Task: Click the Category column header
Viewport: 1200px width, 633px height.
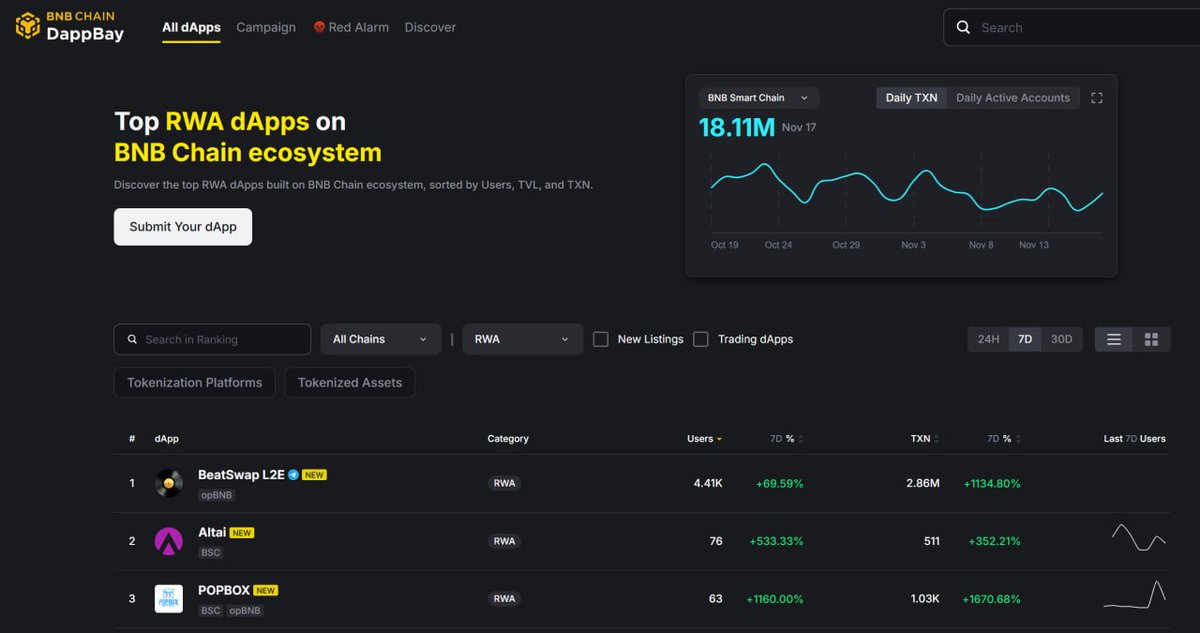Action: pyautogui.click(x=508, y=439)
